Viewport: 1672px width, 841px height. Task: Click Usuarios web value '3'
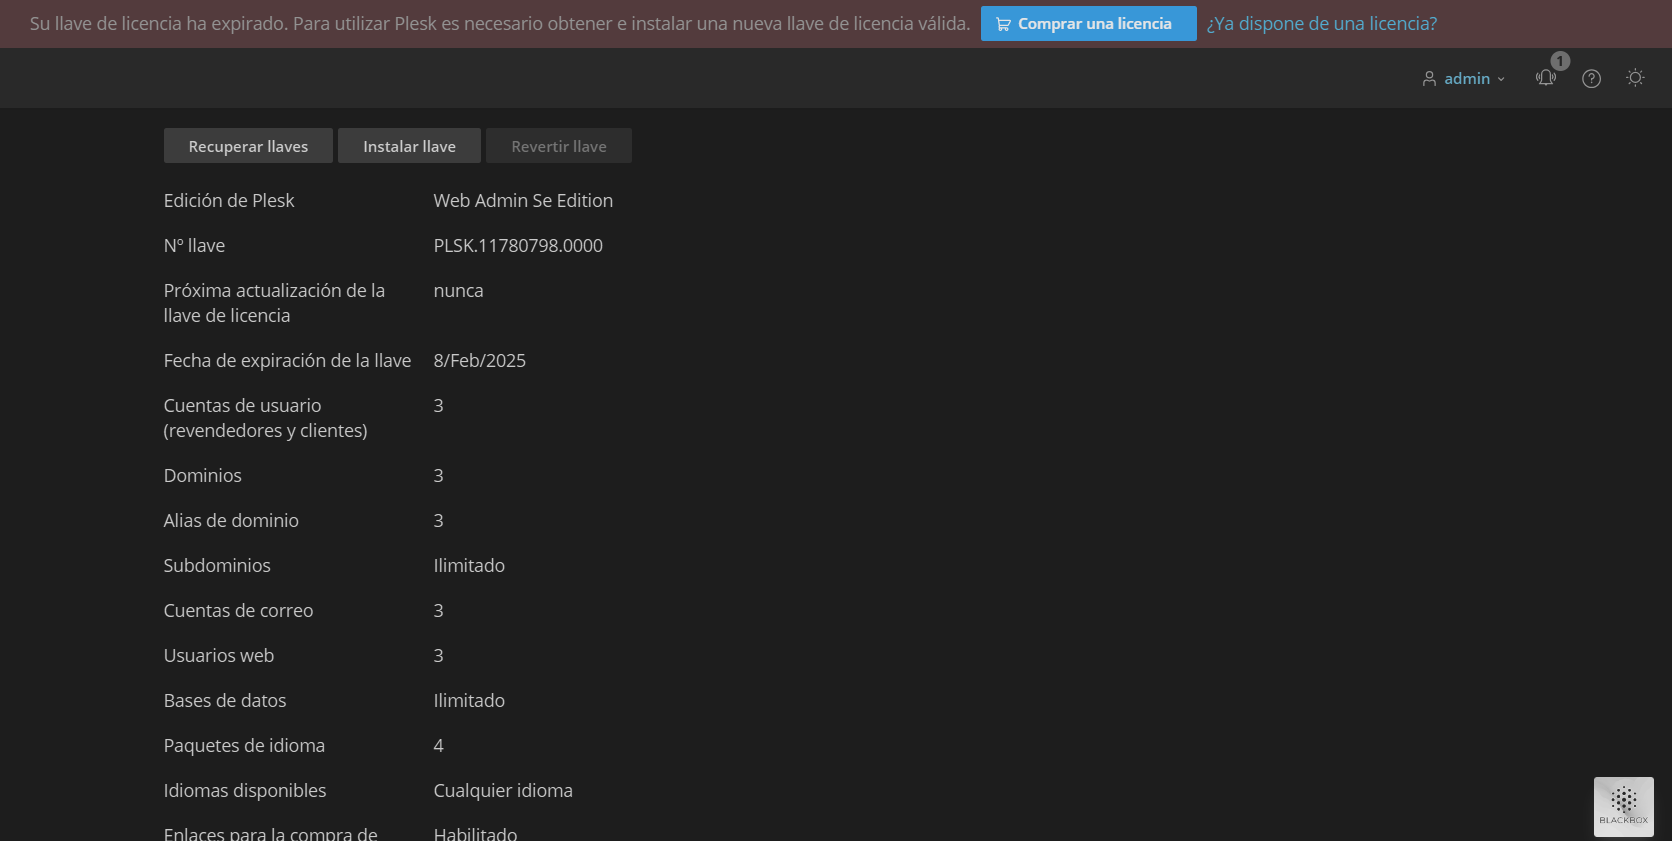tap(438, 655)
